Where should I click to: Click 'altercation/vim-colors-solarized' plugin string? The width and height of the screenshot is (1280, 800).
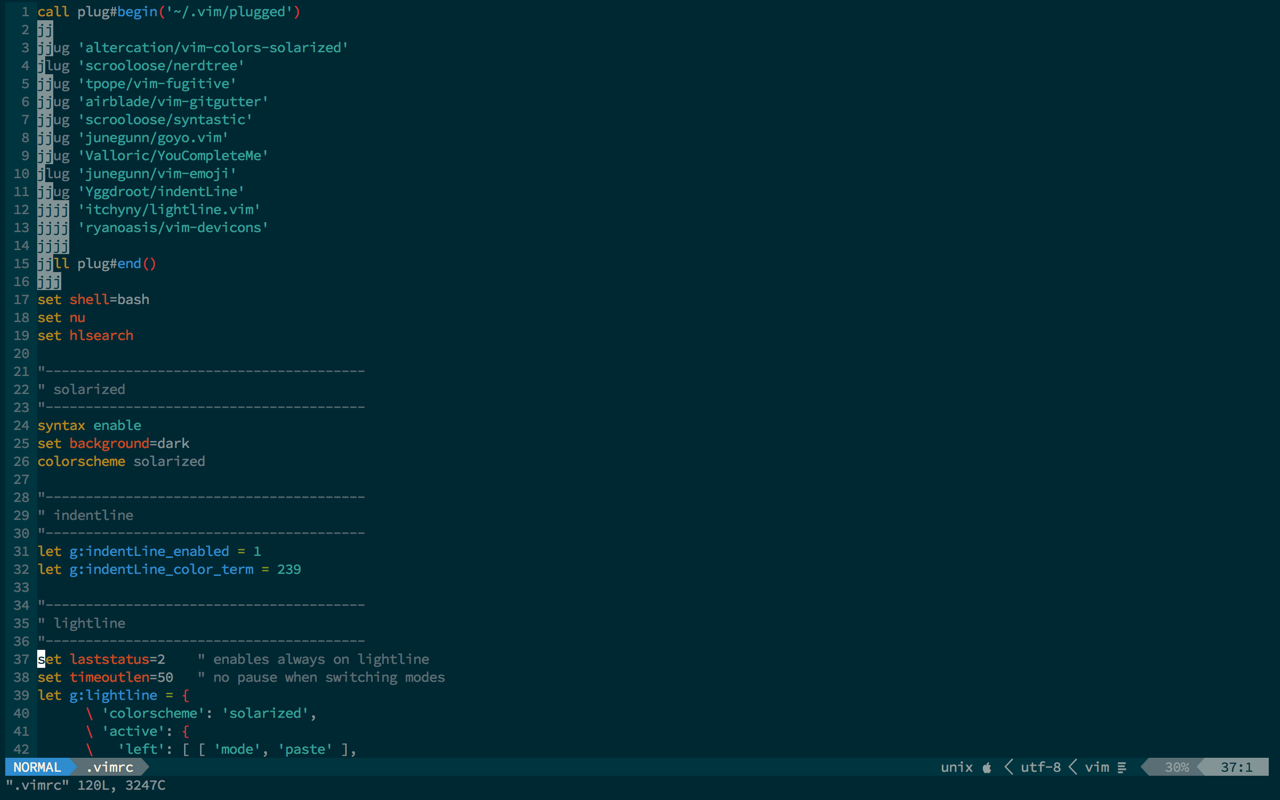click(x=214, y=47)
